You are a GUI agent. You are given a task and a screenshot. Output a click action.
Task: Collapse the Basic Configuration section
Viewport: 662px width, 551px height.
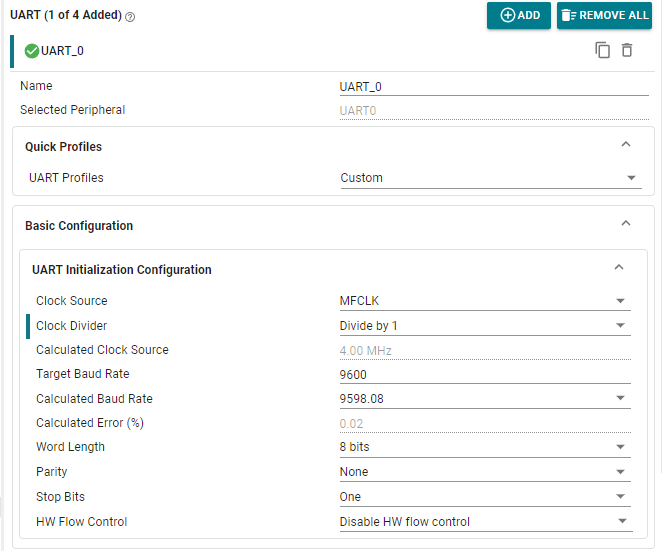(x=626, y=224)
